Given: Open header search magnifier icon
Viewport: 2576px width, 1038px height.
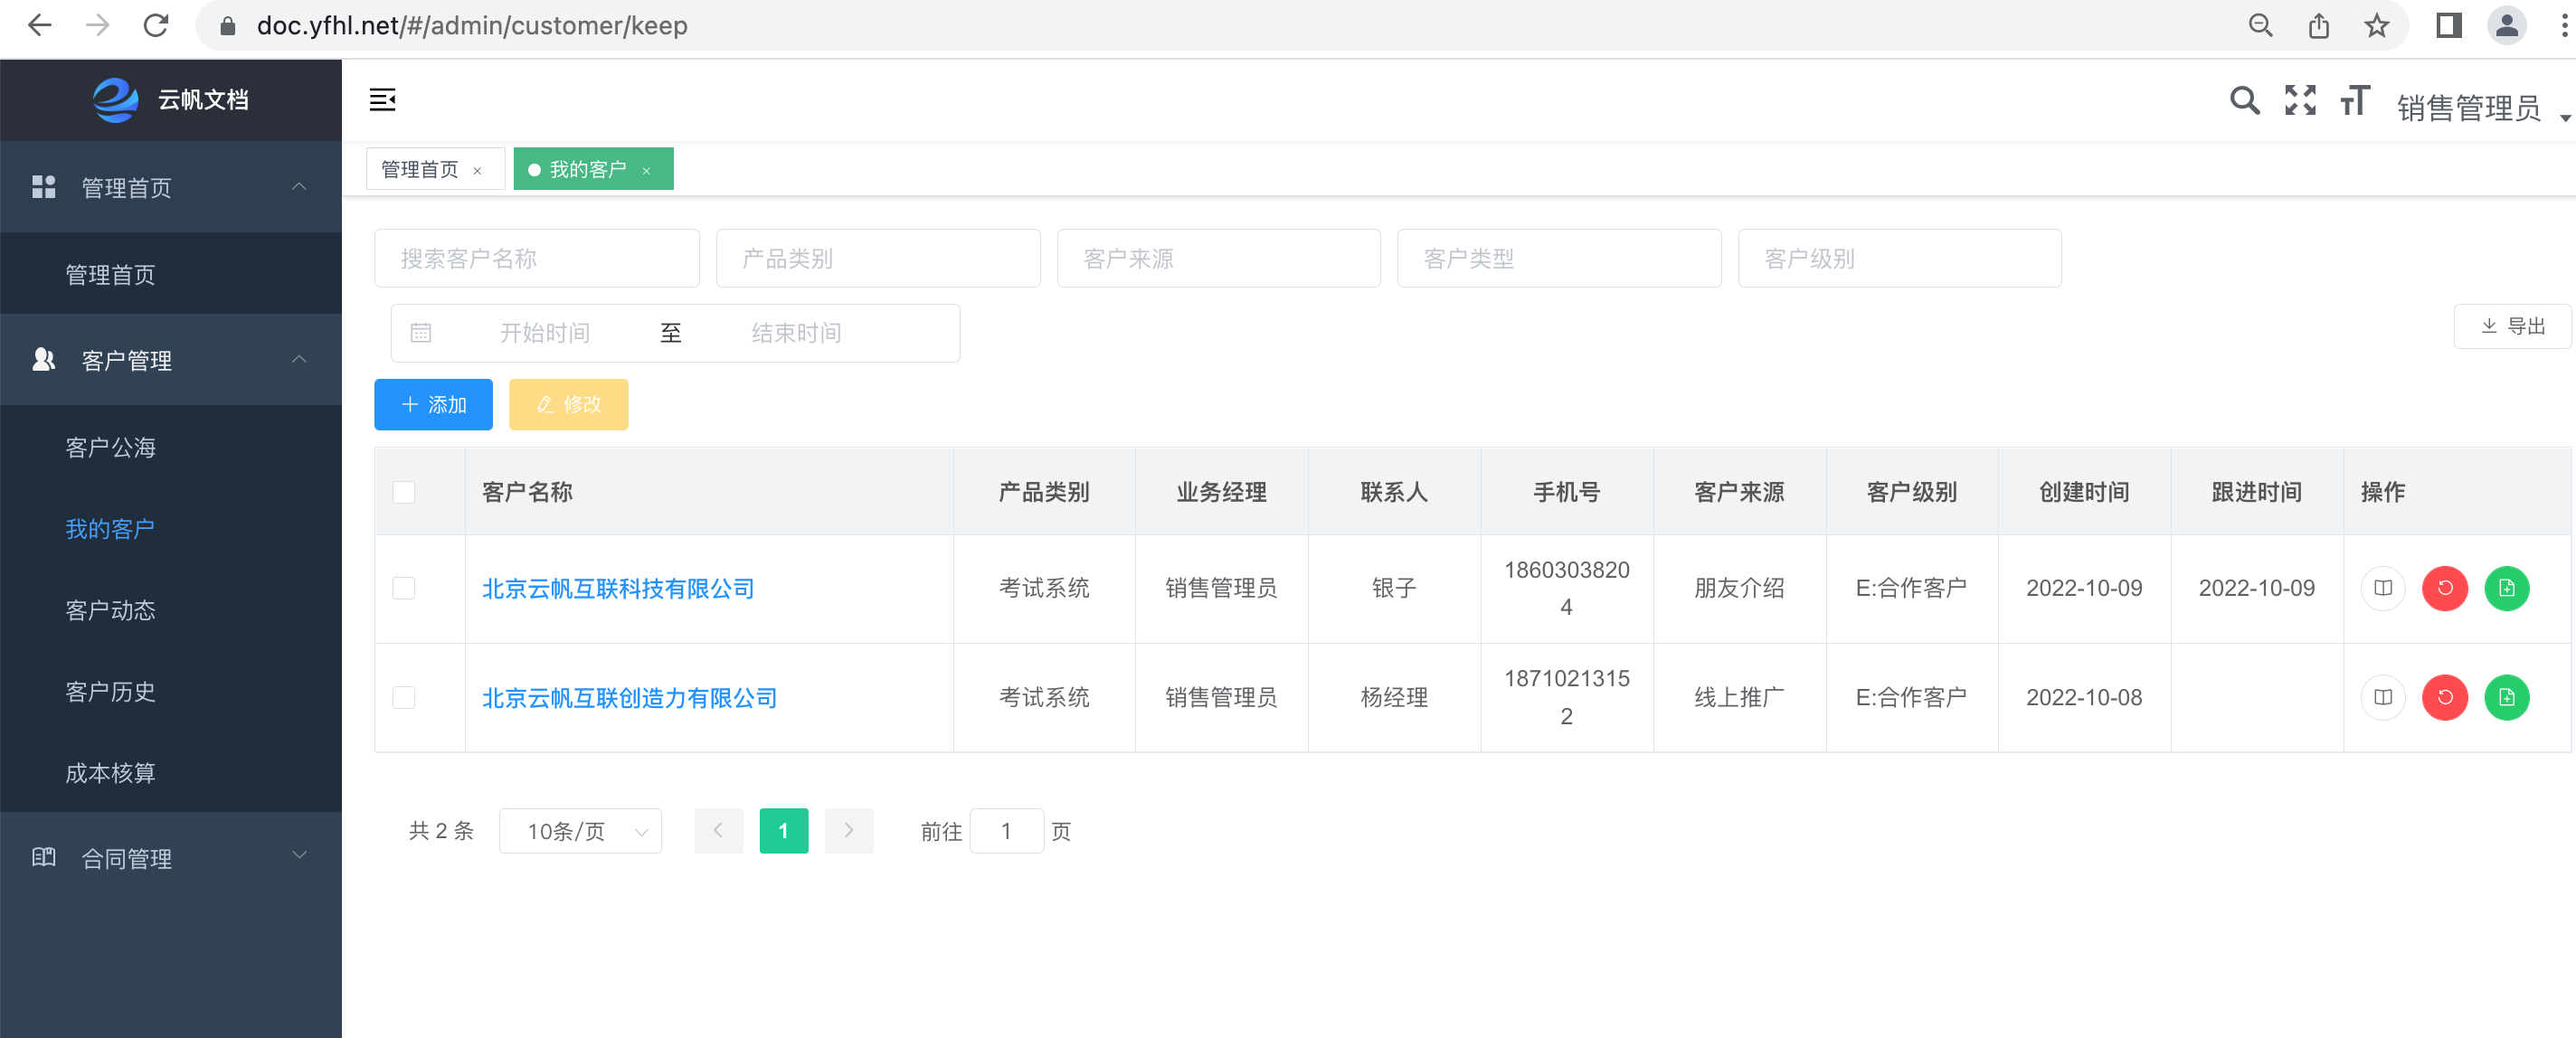Looking at the screenshot, I should point(2244,100).
